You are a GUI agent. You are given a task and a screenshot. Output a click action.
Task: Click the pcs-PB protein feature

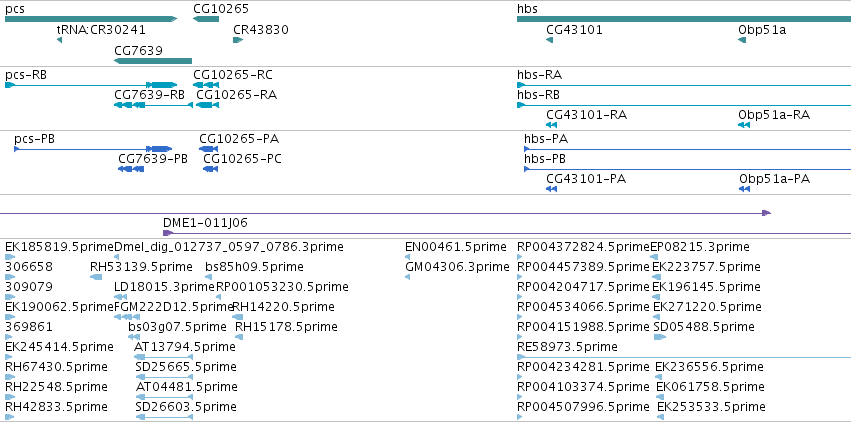click(93, 149)
